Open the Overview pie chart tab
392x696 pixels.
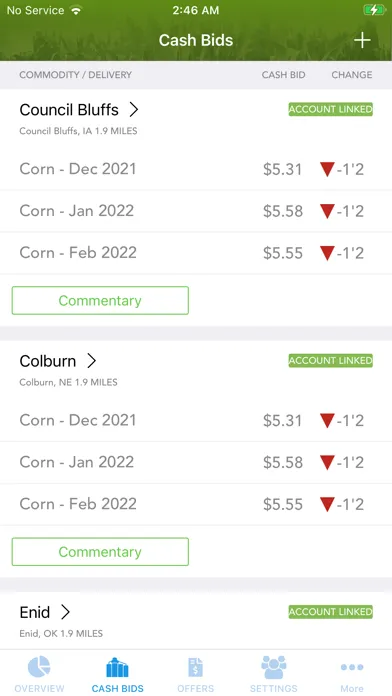(39, 667)
